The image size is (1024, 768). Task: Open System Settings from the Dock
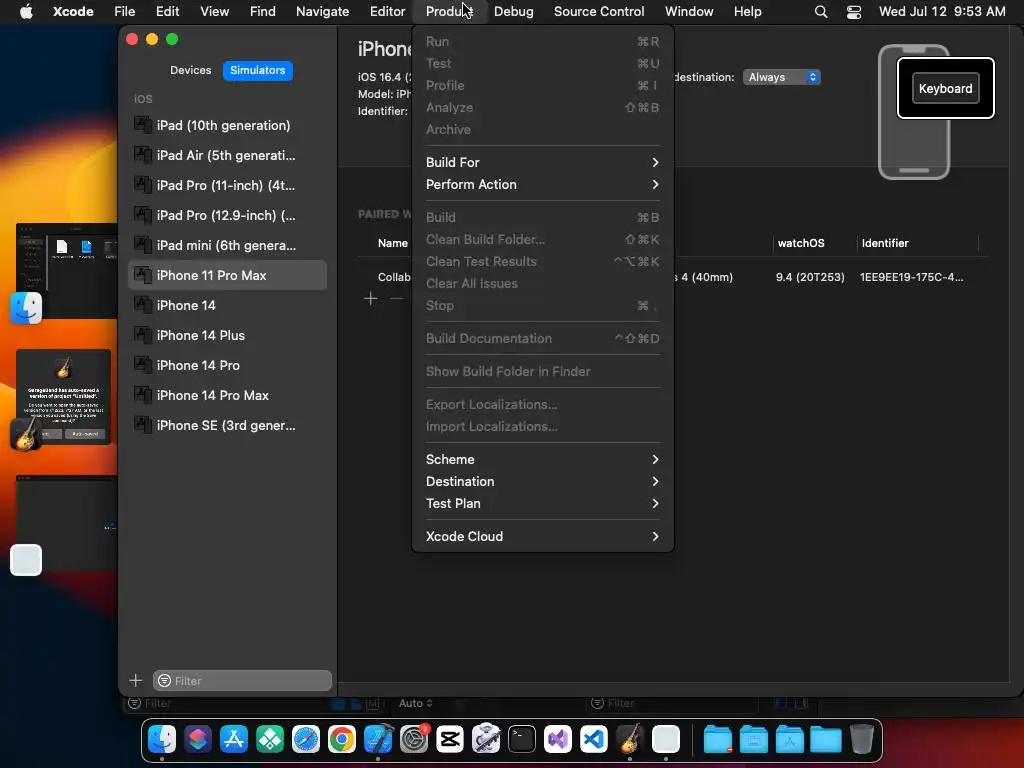[414, 740]
